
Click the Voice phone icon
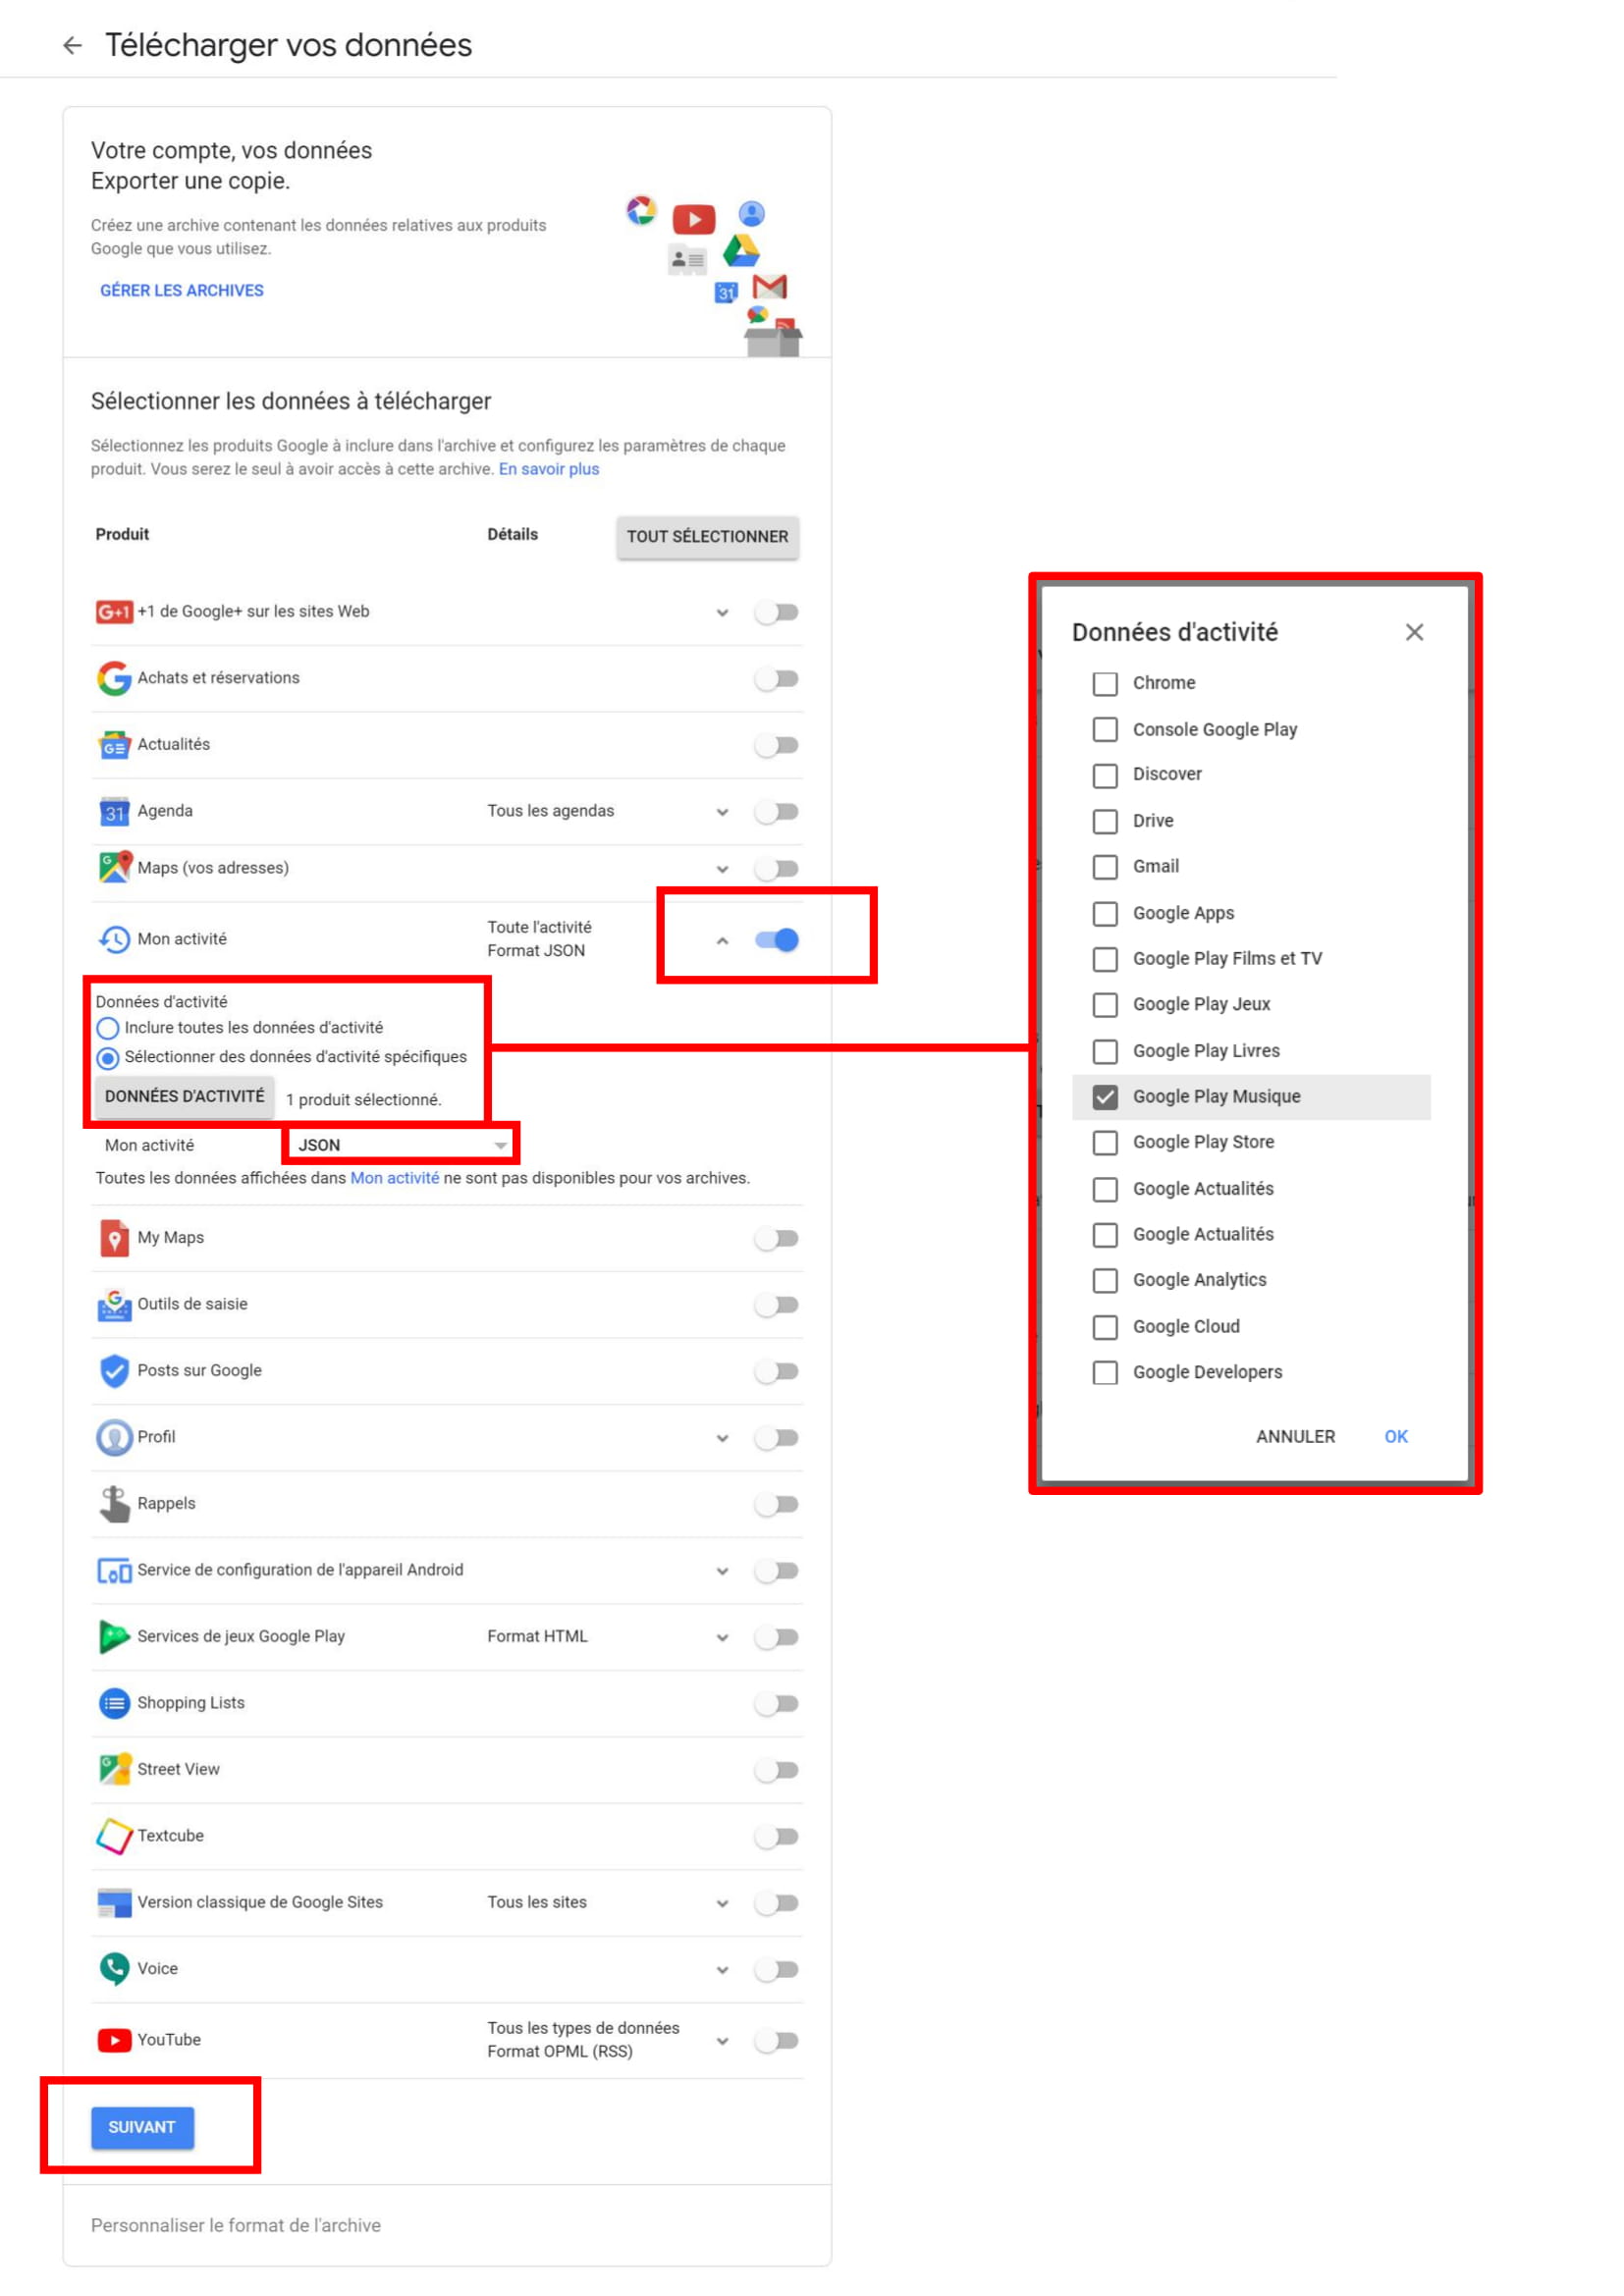tap(114, 1969)
